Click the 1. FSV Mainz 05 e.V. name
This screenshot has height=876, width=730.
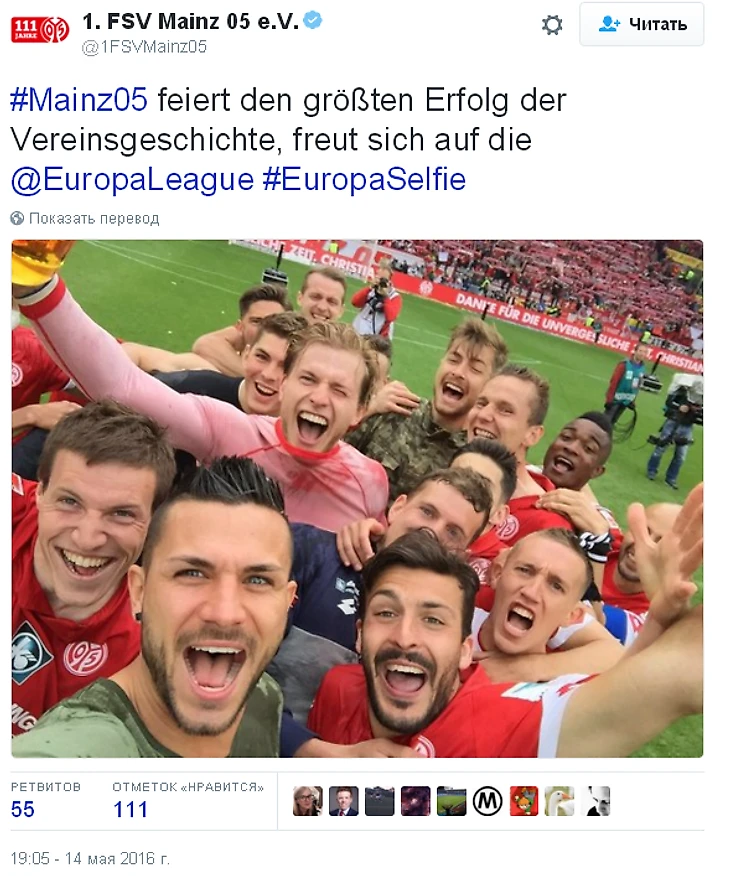point(190,21)
